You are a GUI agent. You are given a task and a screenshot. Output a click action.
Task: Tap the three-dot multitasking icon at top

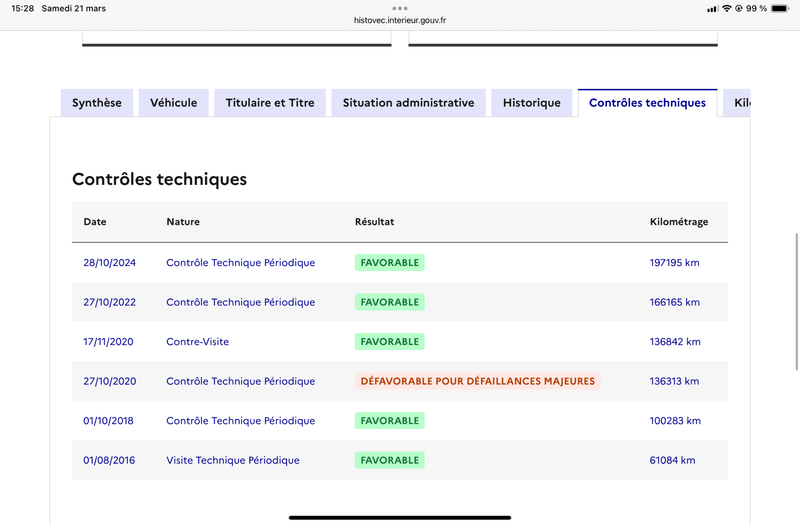400,8
